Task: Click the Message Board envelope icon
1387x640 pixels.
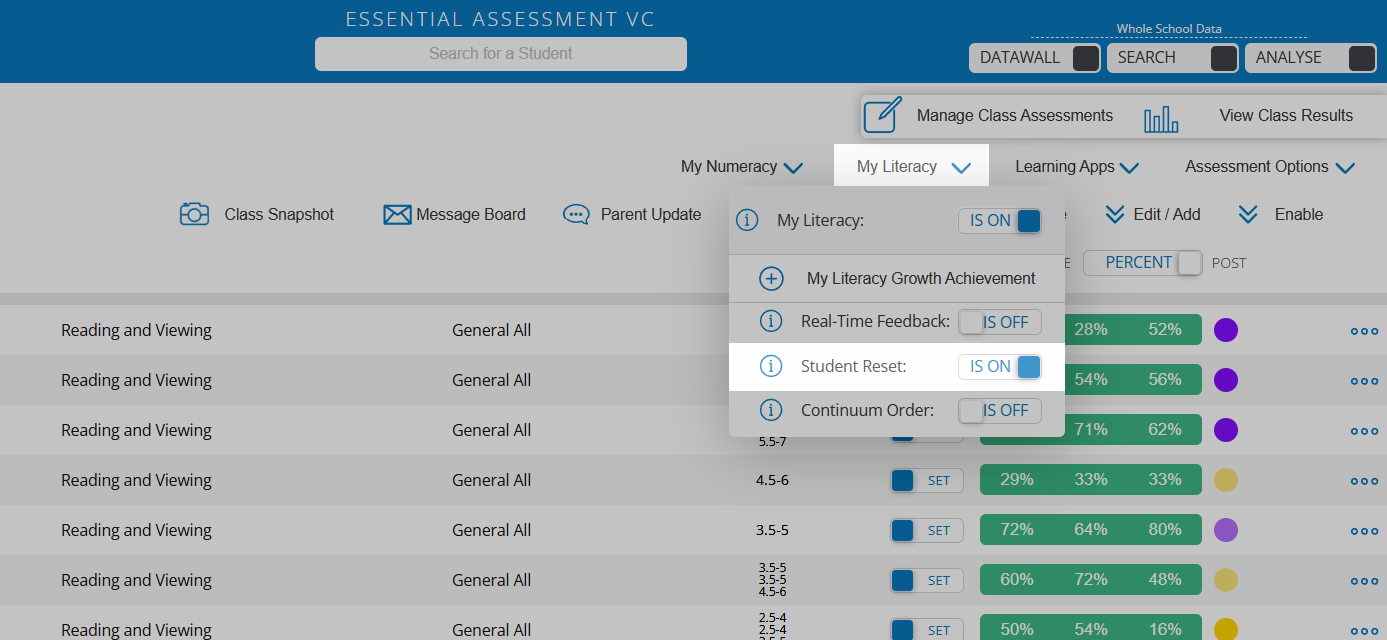Action: pos(397,214)
